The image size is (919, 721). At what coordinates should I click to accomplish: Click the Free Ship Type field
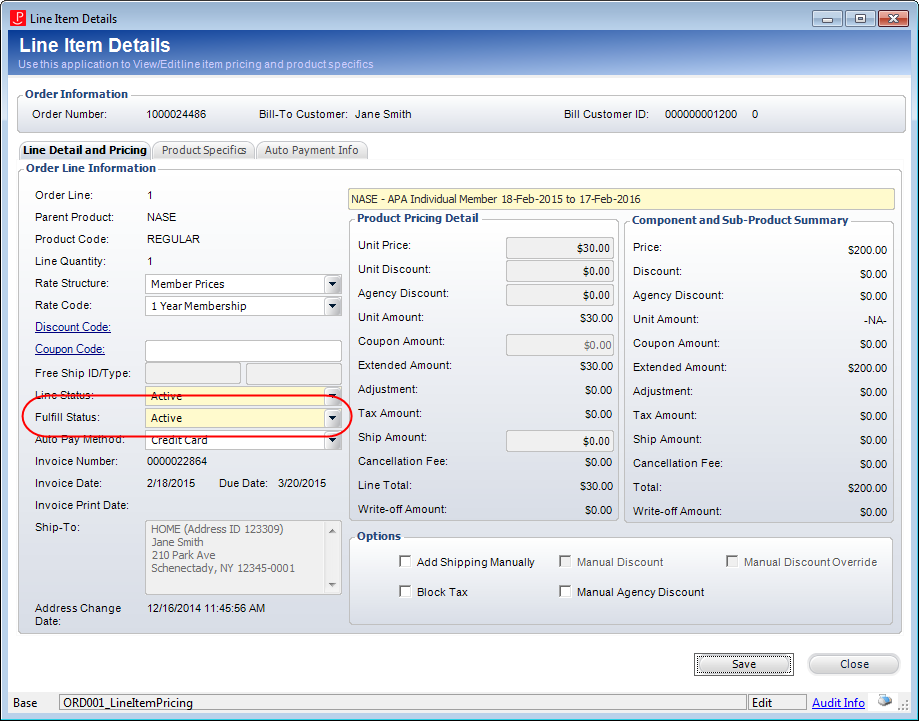point(294,373)
